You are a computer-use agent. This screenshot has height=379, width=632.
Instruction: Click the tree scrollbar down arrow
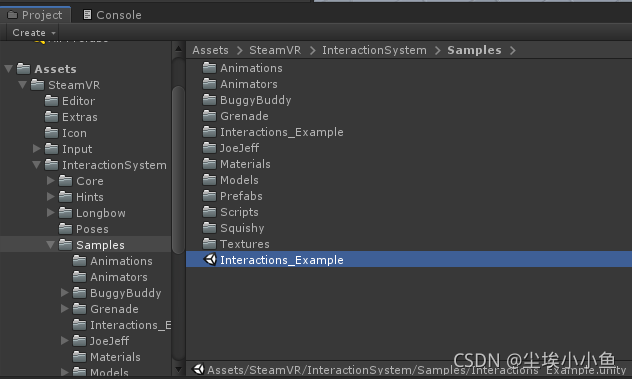[178, 369]
